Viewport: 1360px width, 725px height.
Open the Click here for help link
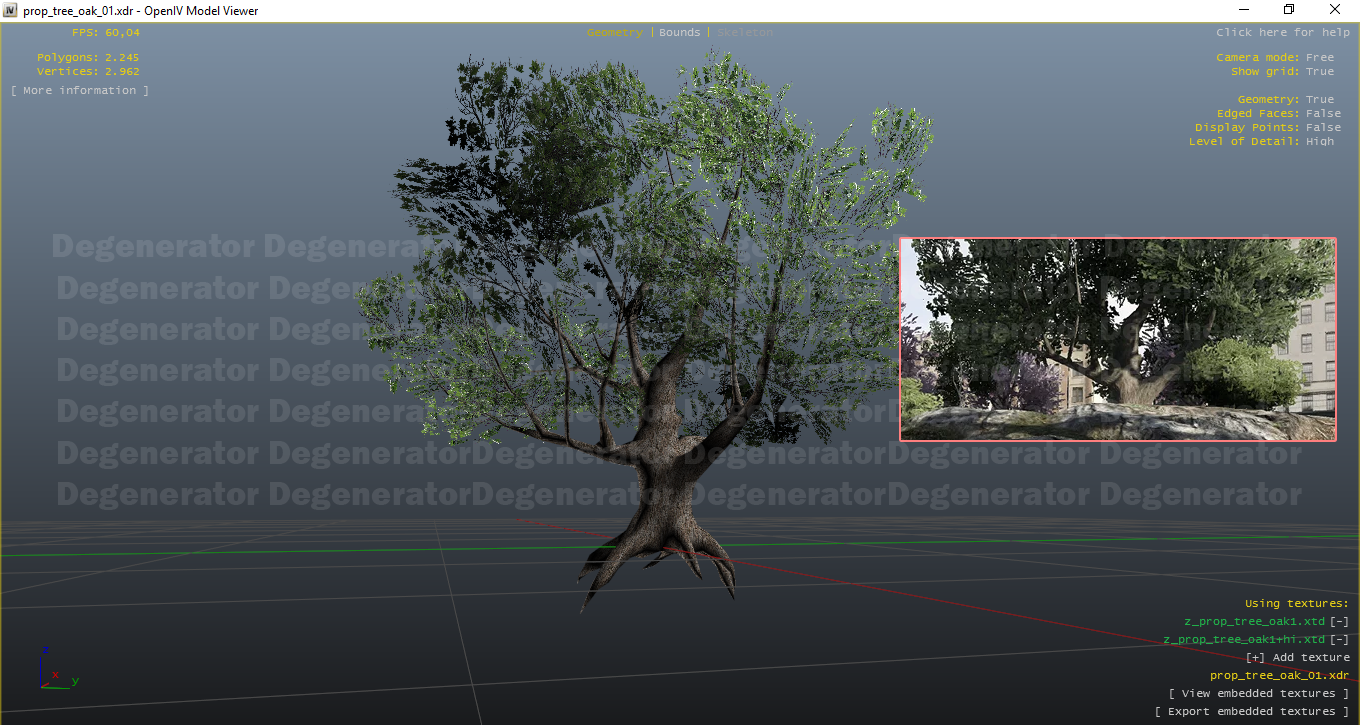click(1283, 33)
